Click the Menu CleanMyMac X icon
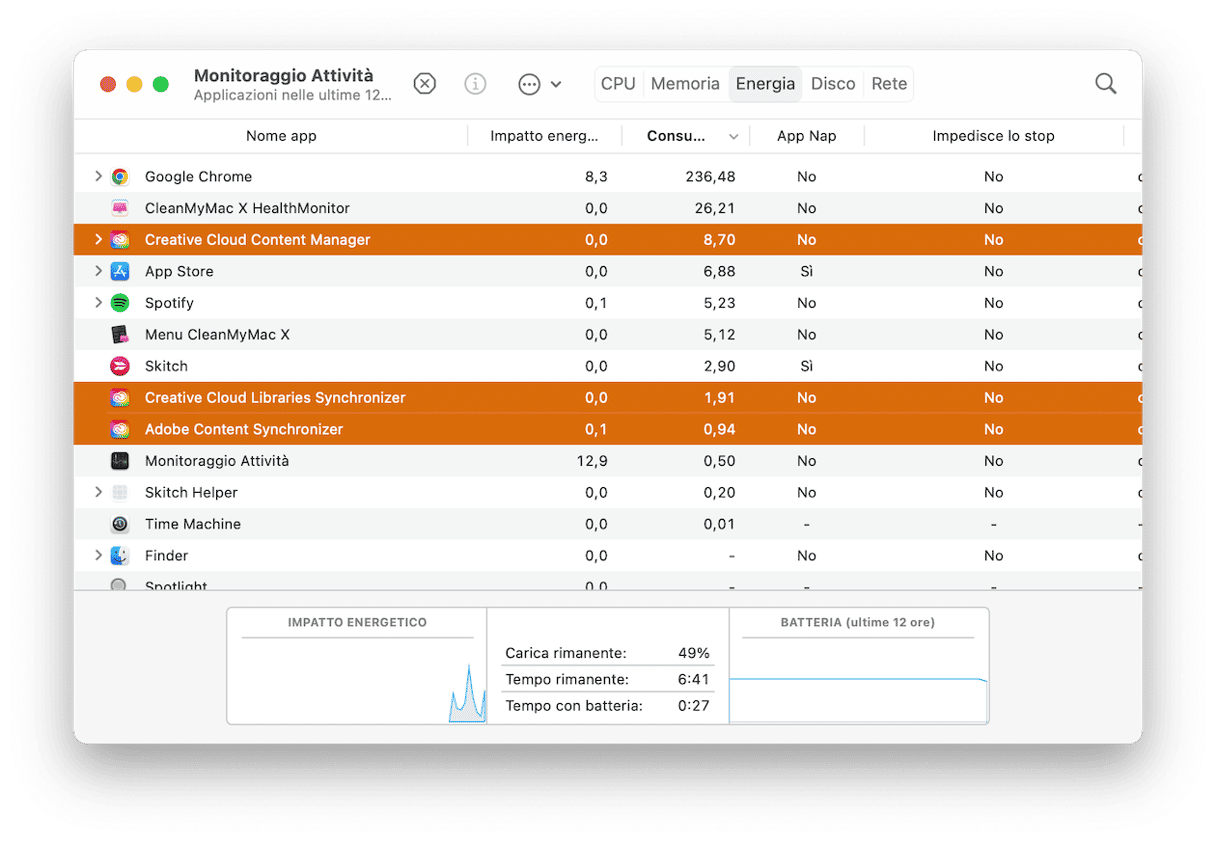This screenshot has height=841, width=1216. (120, 334)
